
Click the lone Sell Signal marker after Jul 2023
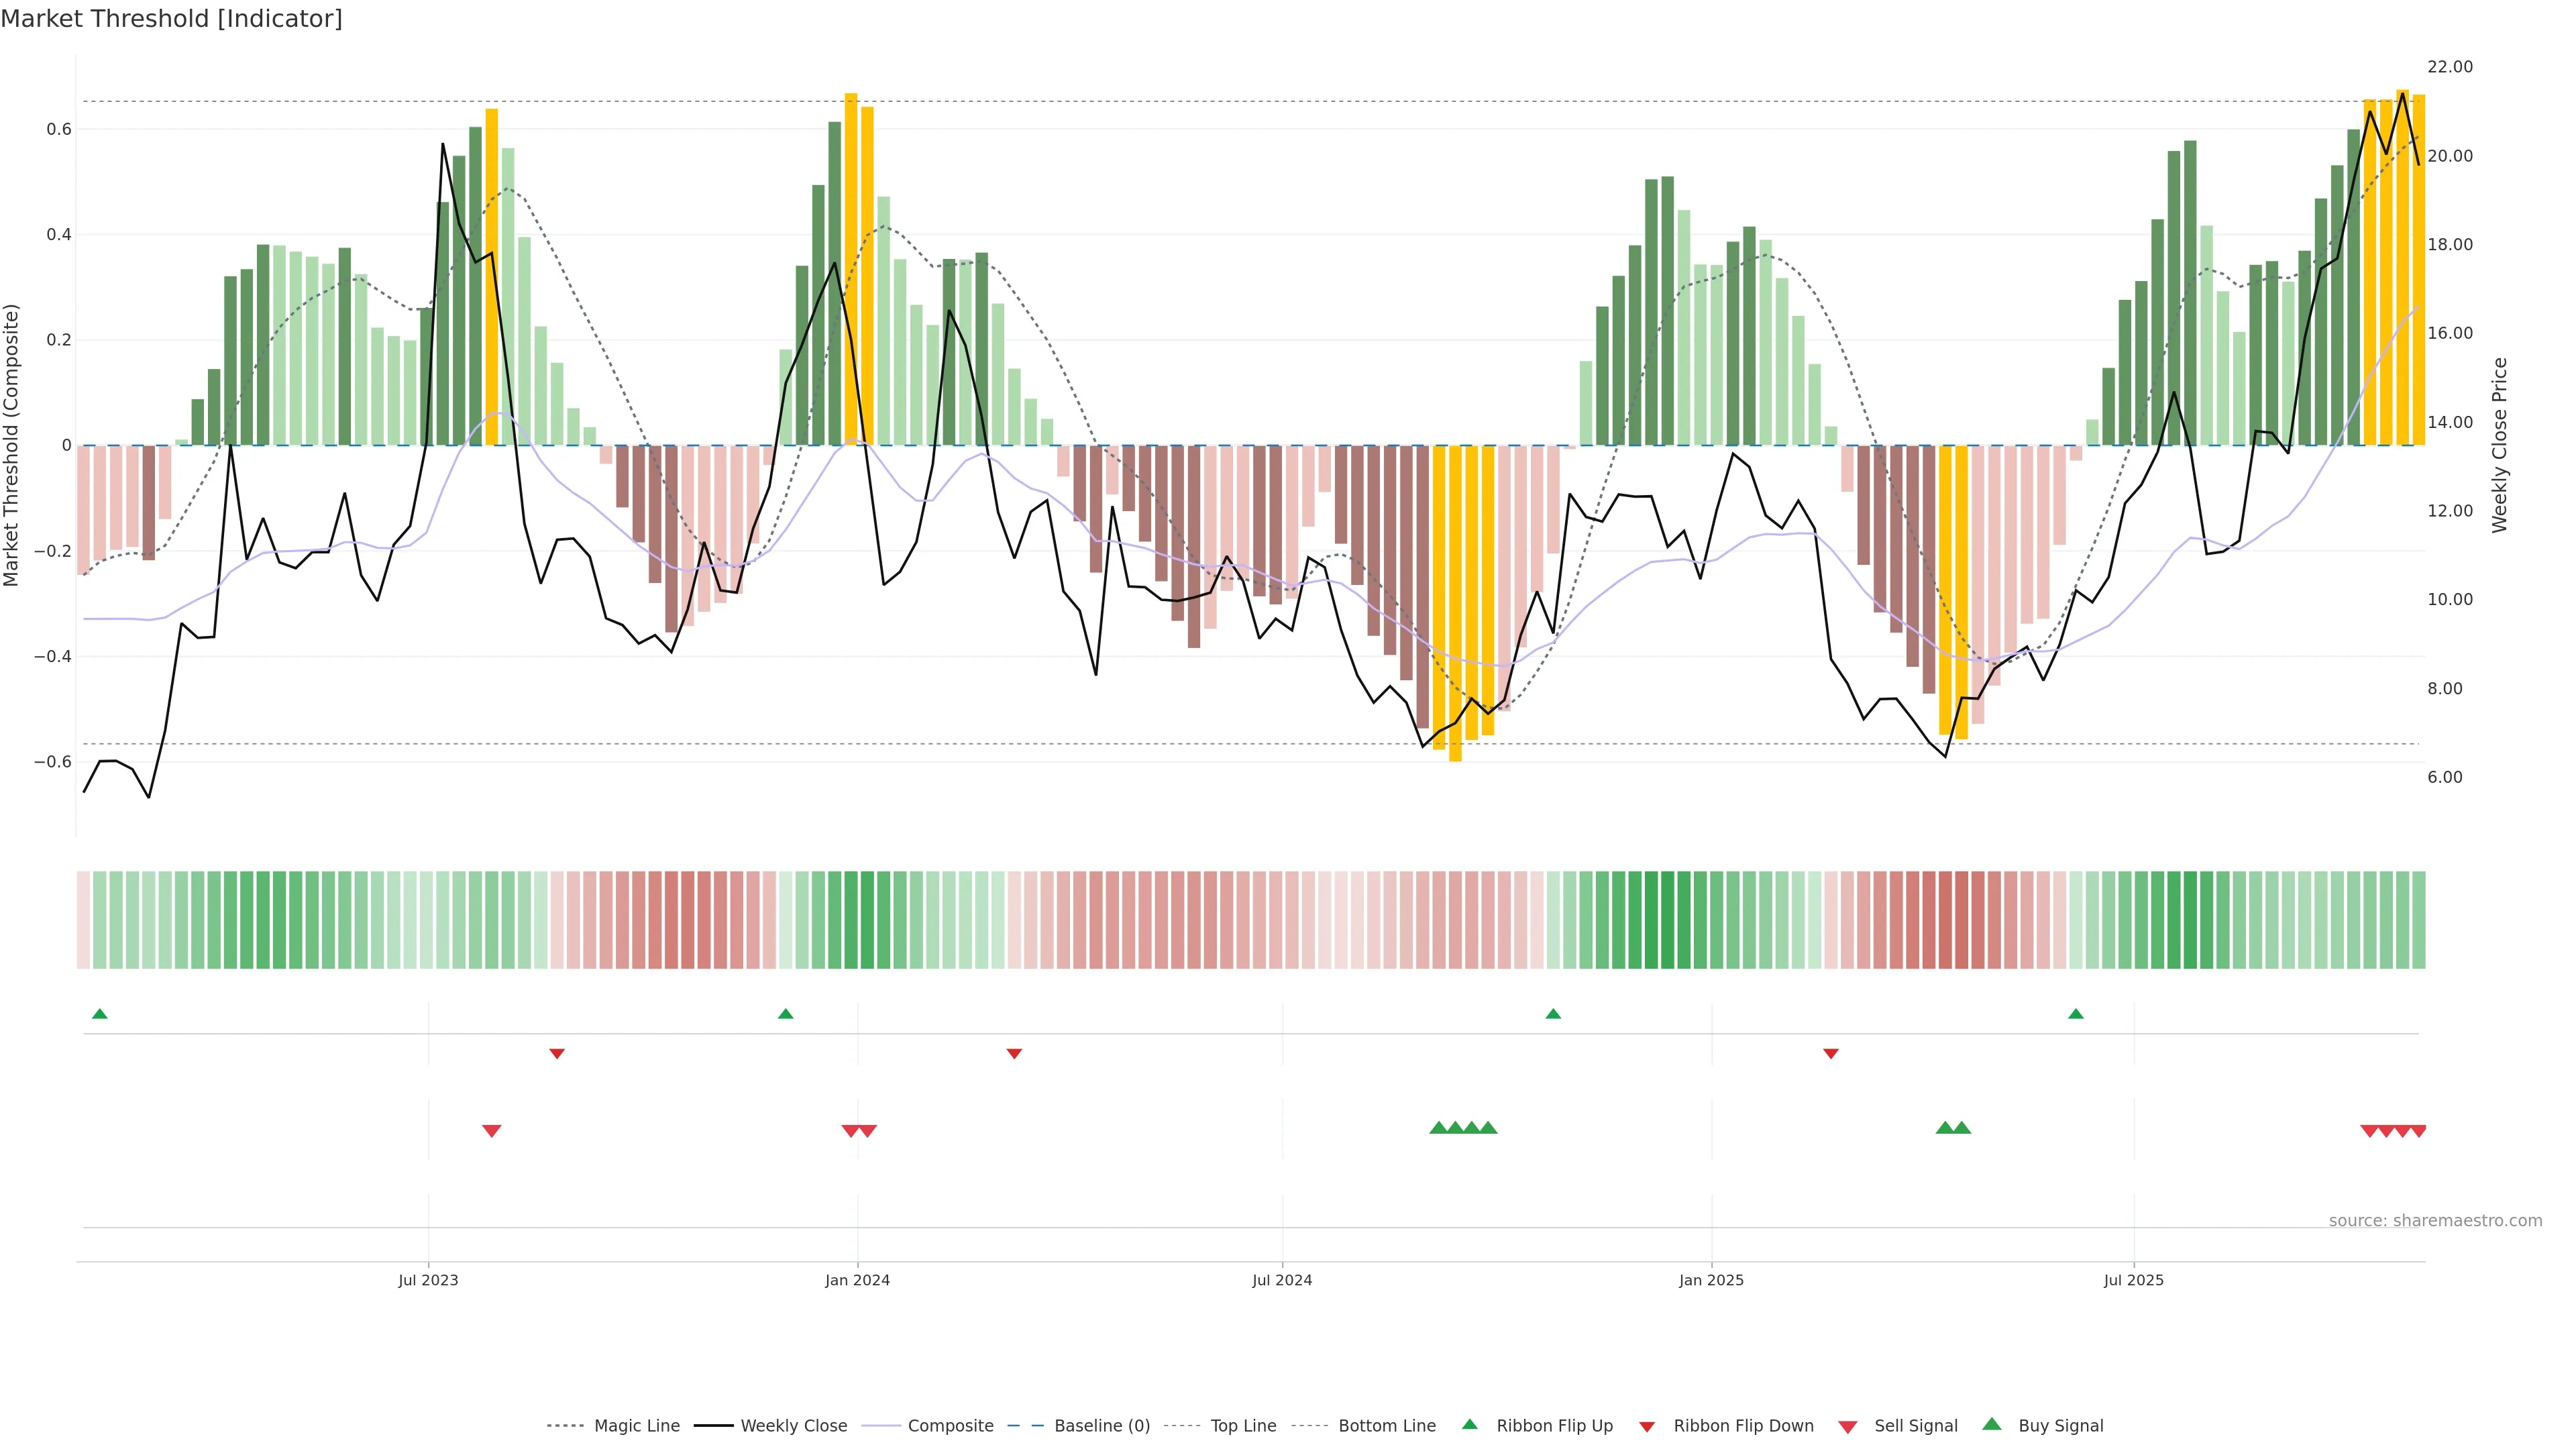point(491,1131)
